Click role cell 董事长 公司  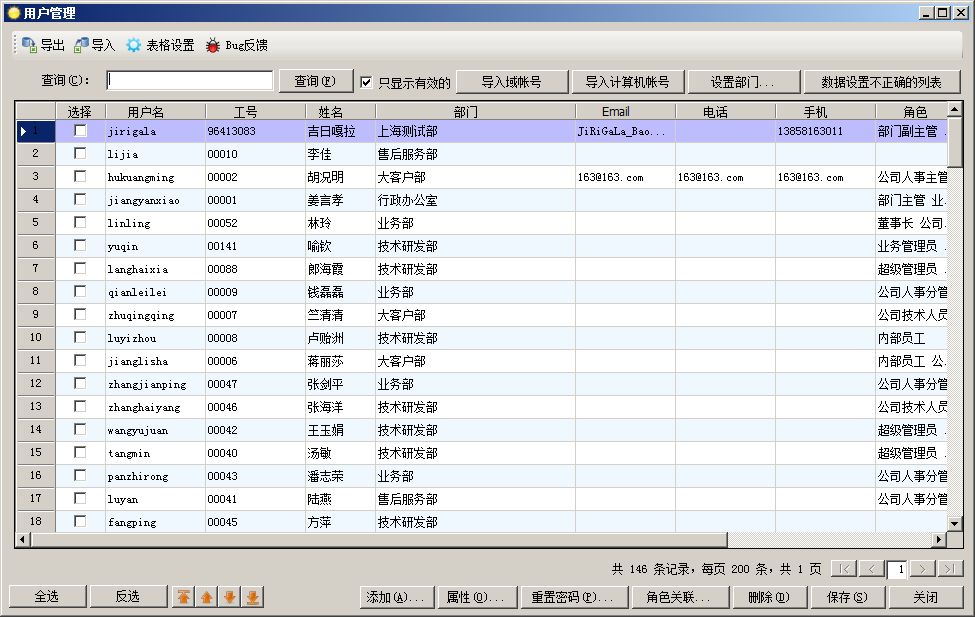pyautogui.click(x=912, y=223)
